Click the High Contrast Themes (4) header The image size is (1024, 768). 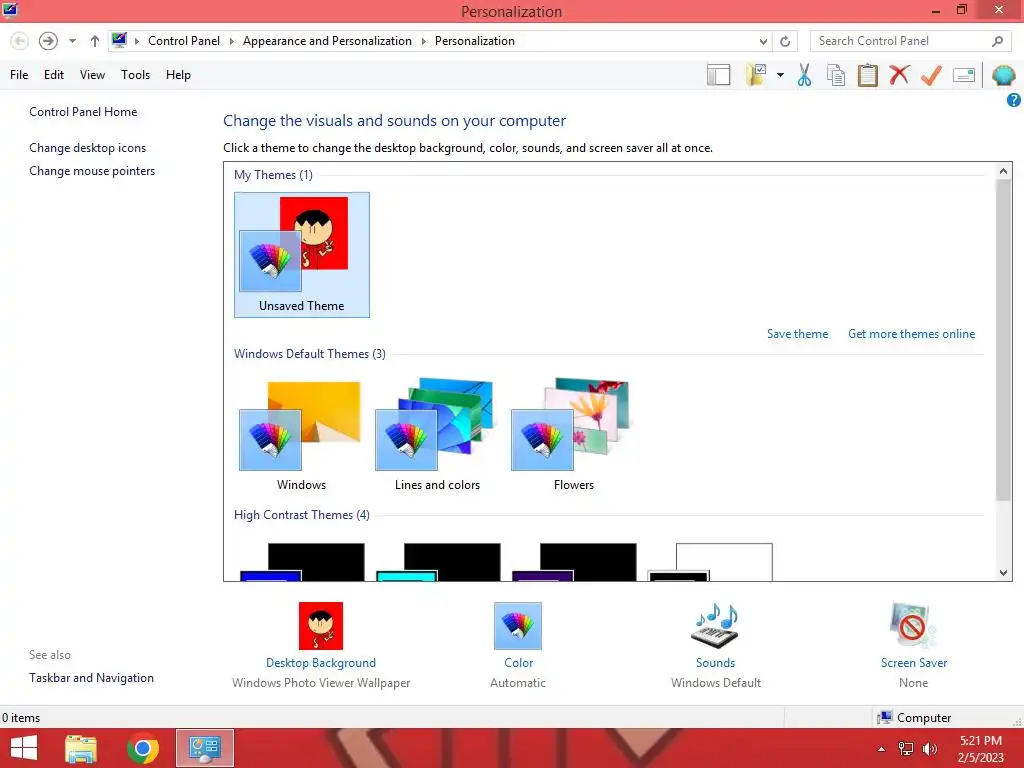click(302, 515)
